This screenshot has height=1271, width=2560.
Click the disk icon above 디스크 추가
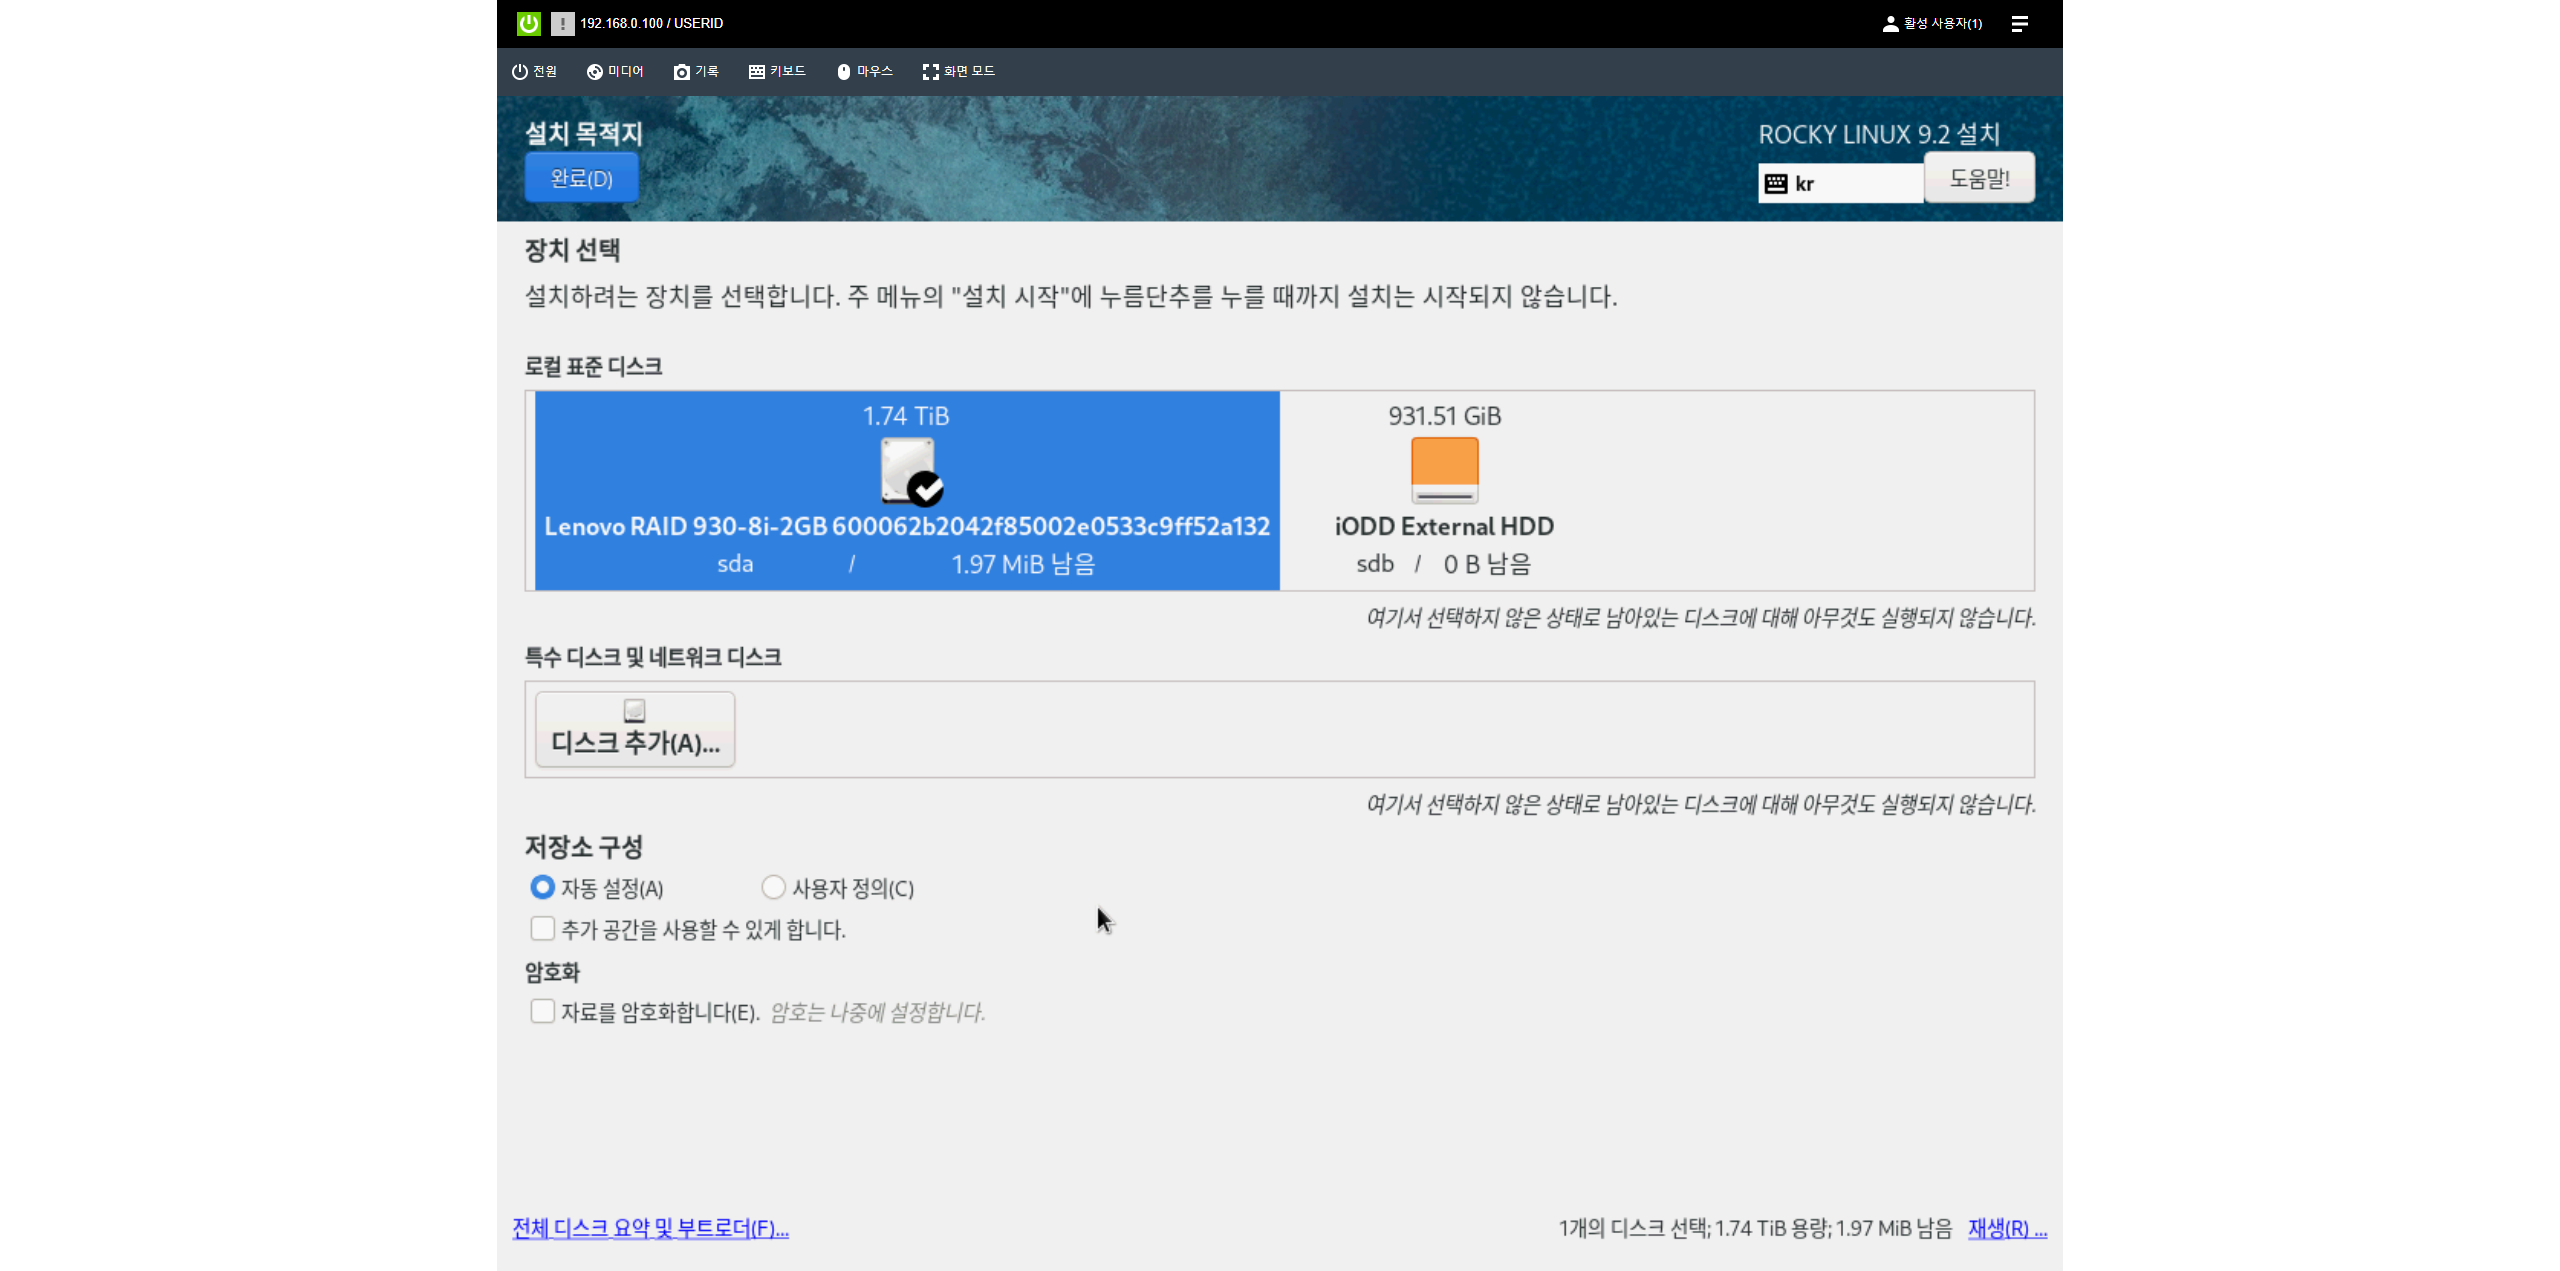(634, 711)
